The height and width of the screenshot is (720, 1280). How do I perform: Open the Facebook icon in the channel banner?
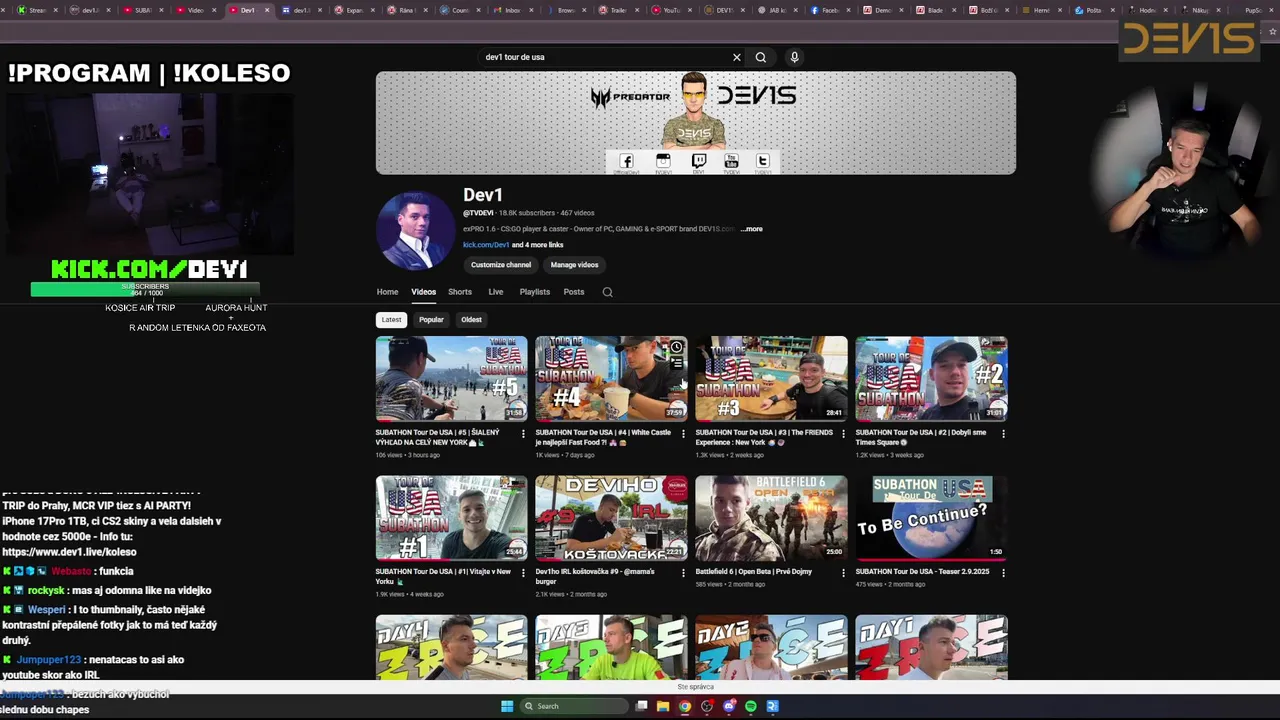(x=627, y=161)
